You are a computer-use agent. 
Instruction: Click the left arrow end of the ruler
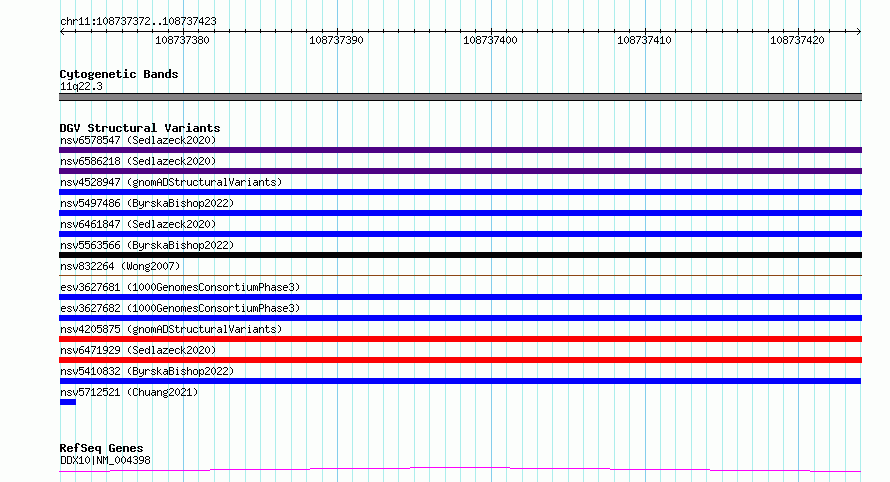[x=62, y=31]
